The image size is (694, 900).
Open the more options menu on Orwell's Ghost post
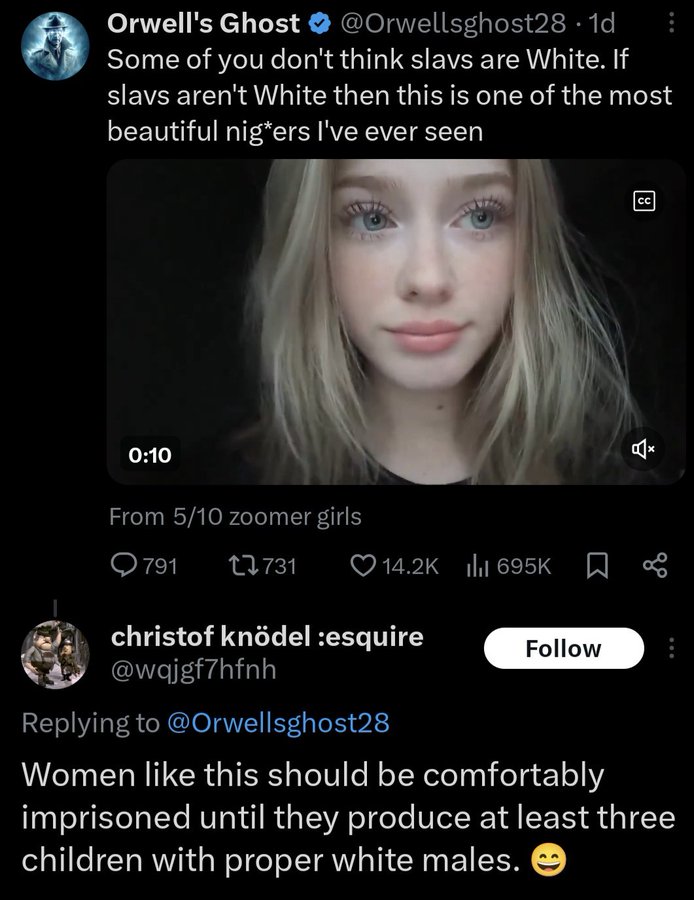(x=670, y=22)
